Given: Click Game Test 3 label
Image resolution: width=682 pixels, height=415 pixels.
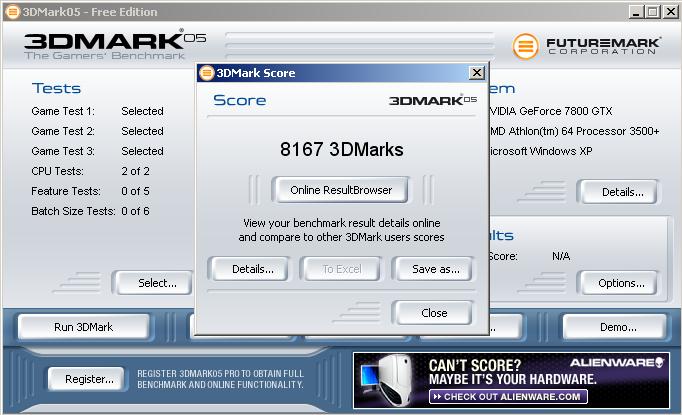Looking at the screenshot, I should pyautogui.click(x=63, y=151).
